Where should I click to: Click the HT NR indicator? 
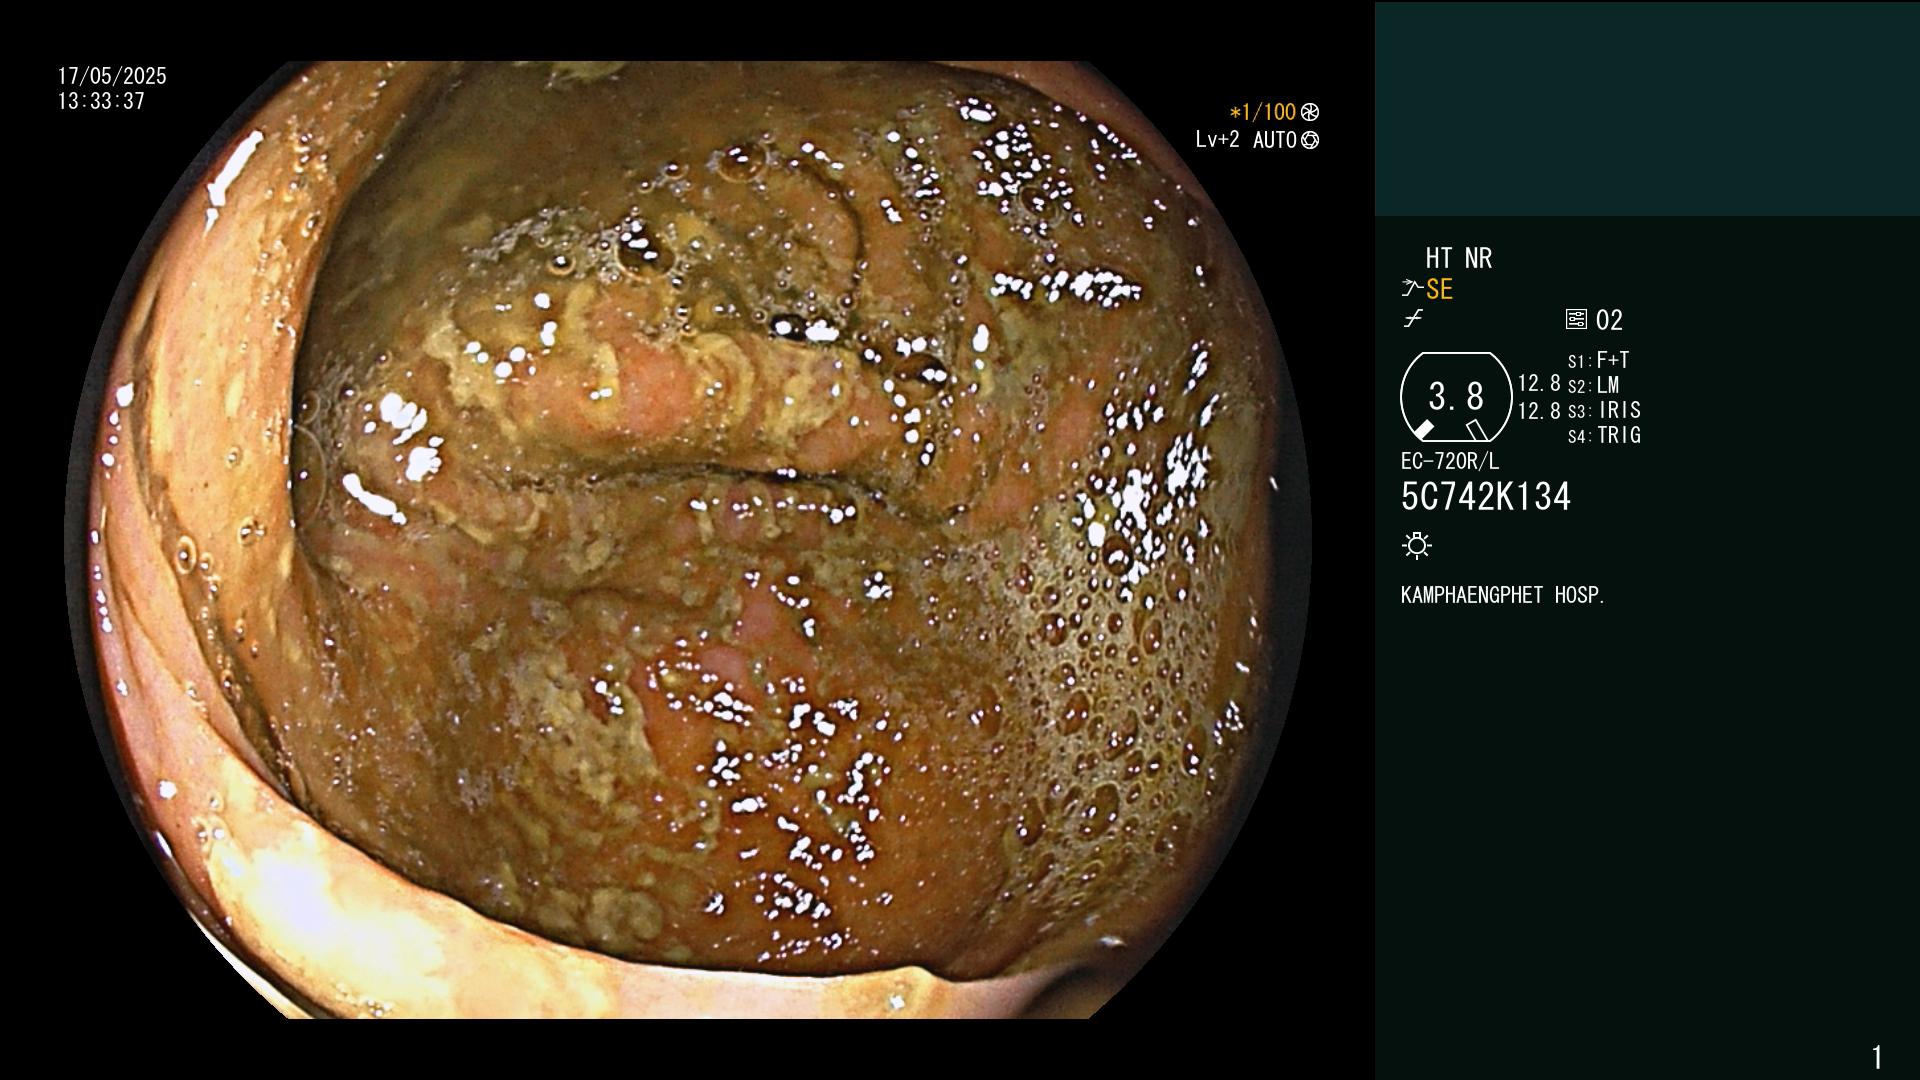coord(1459,258)
